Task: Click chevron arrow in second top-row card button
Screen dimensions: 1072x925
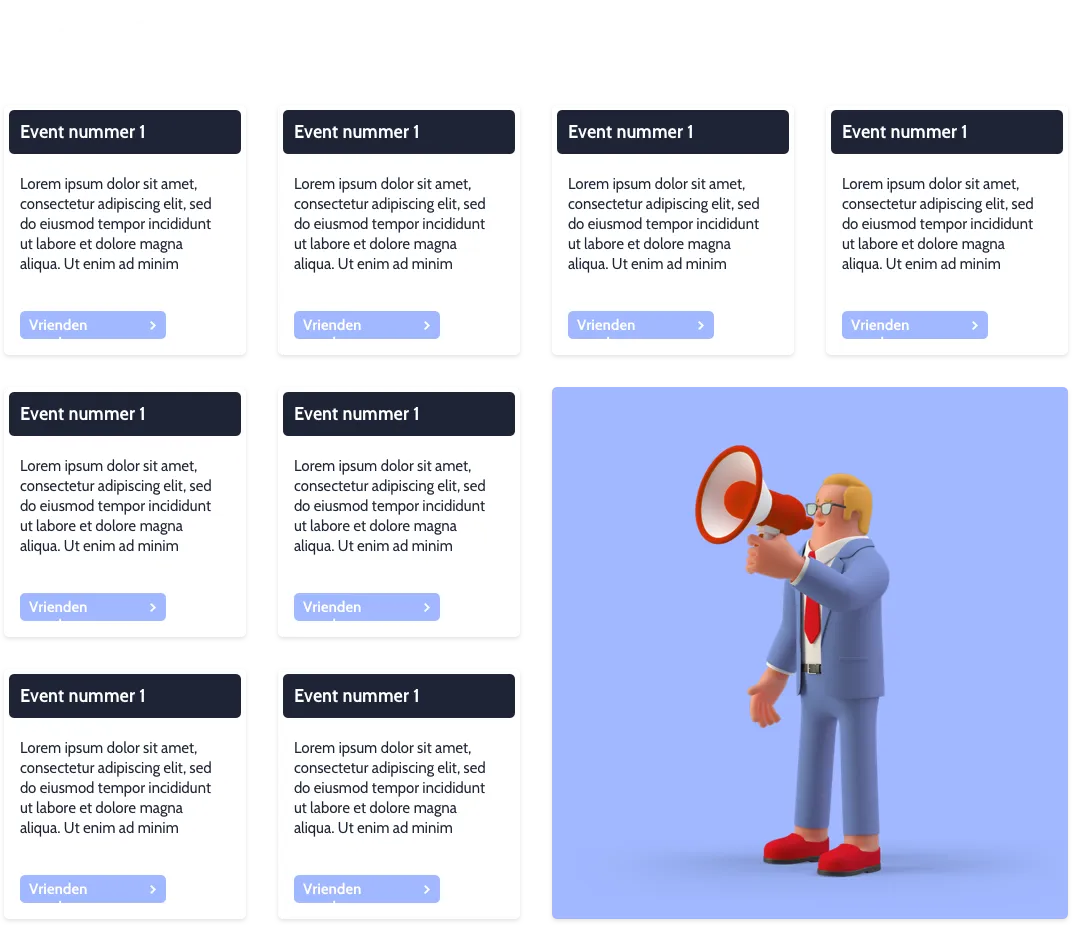Action: [427, 325]
